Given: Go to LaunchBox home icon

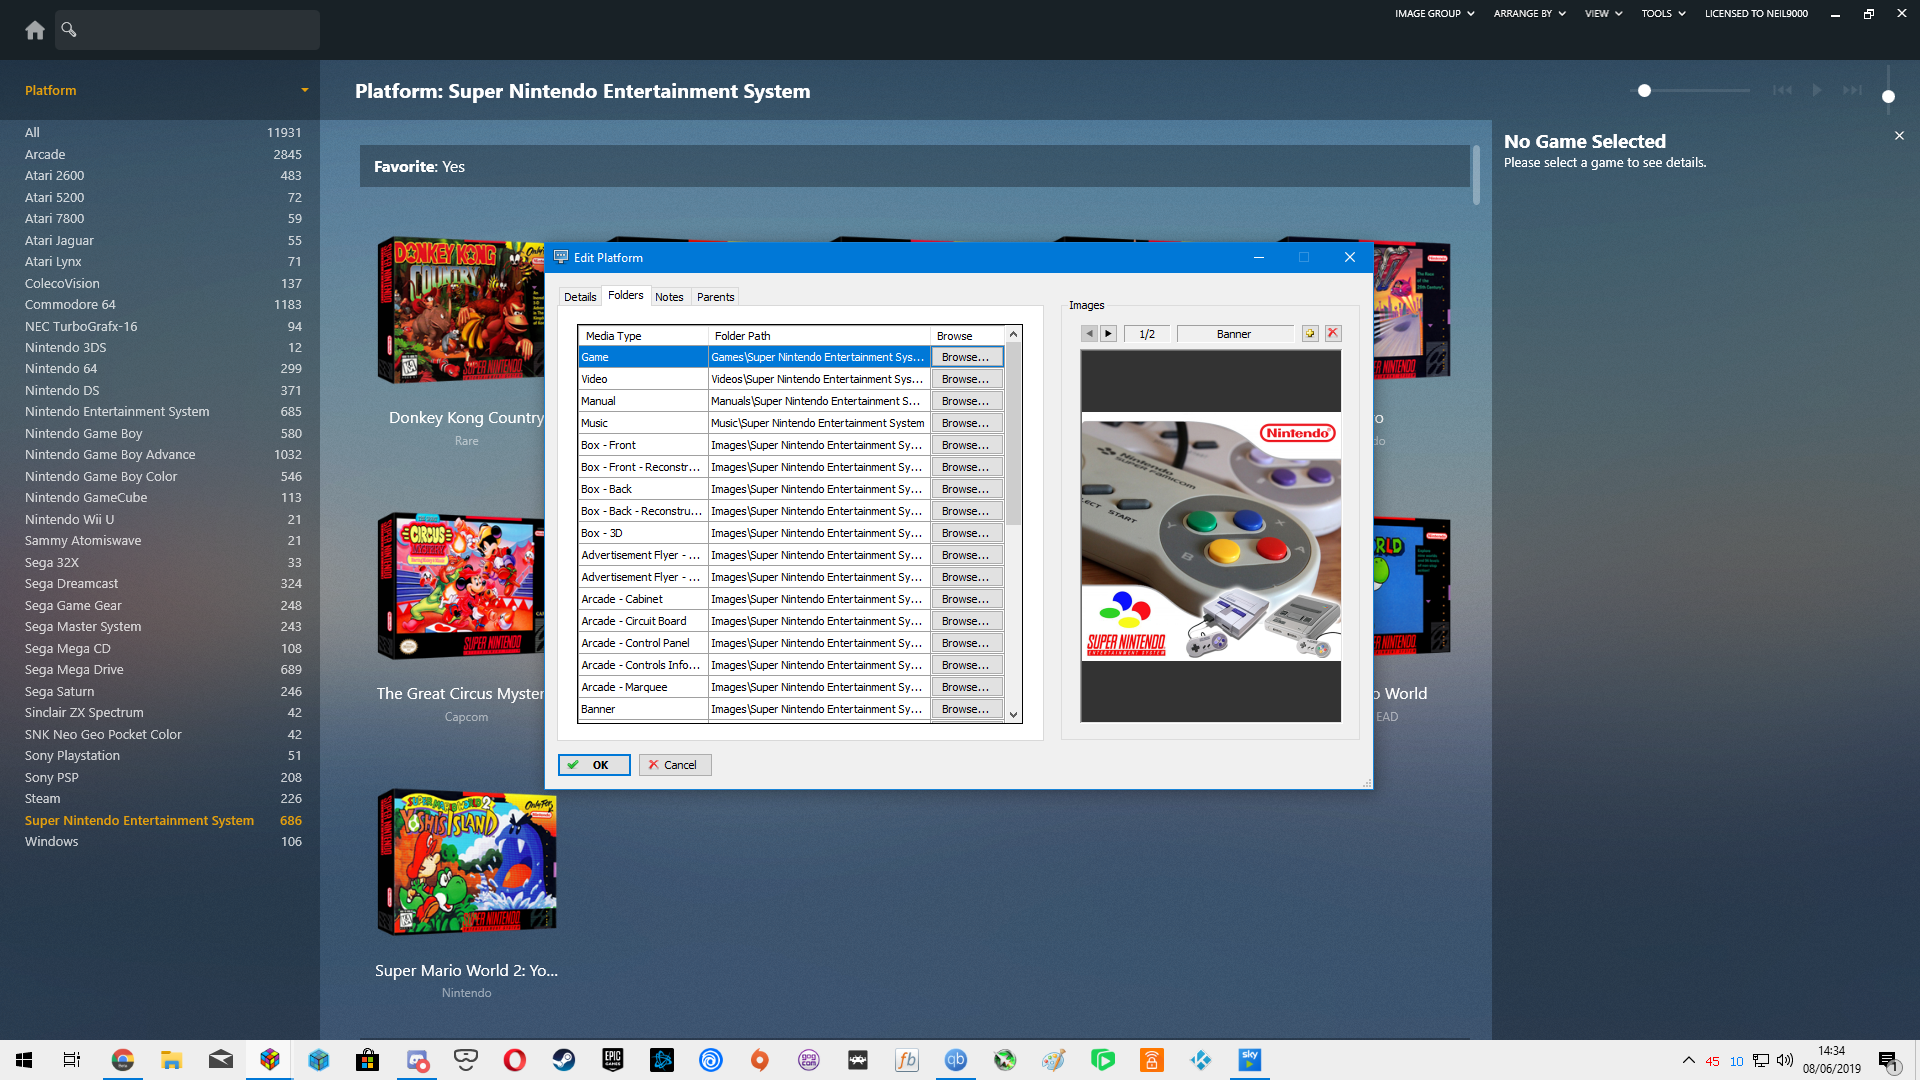Looking at the screenshot, I should 35,30.
